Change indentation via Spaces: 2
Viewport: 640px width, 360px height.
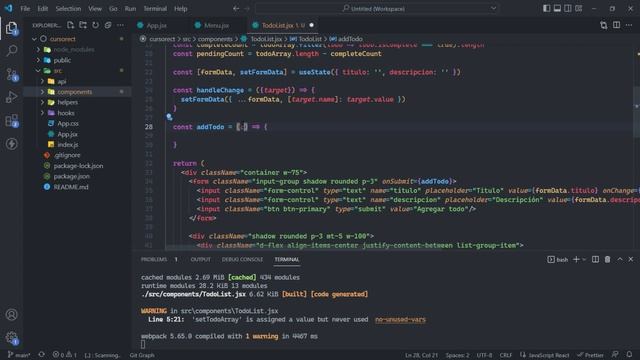[x=457, y=355]
